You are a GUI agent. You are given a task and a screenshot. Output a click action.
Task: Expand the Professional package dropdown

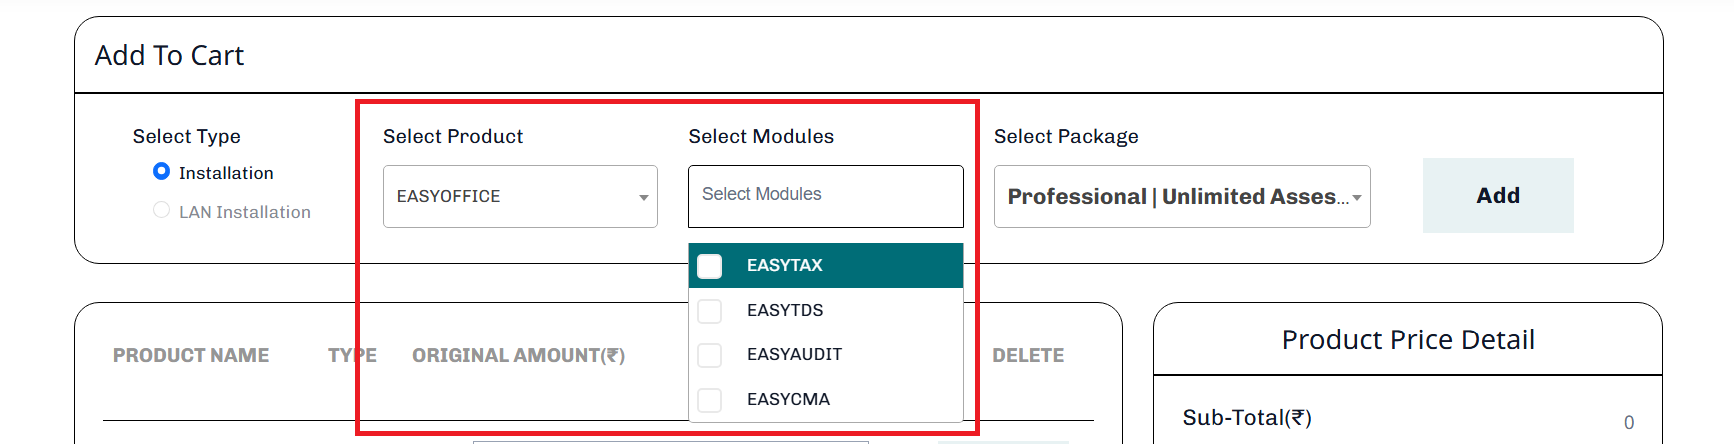1181,196
